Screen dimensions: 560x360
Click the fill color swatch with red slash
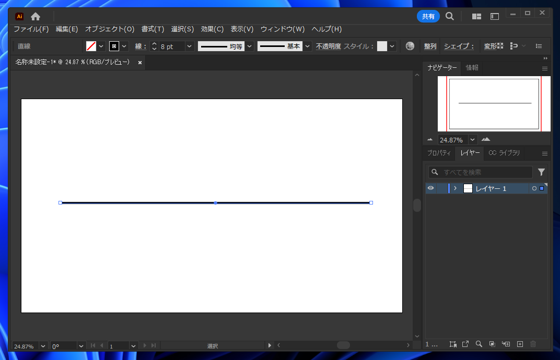click(91, 46)
